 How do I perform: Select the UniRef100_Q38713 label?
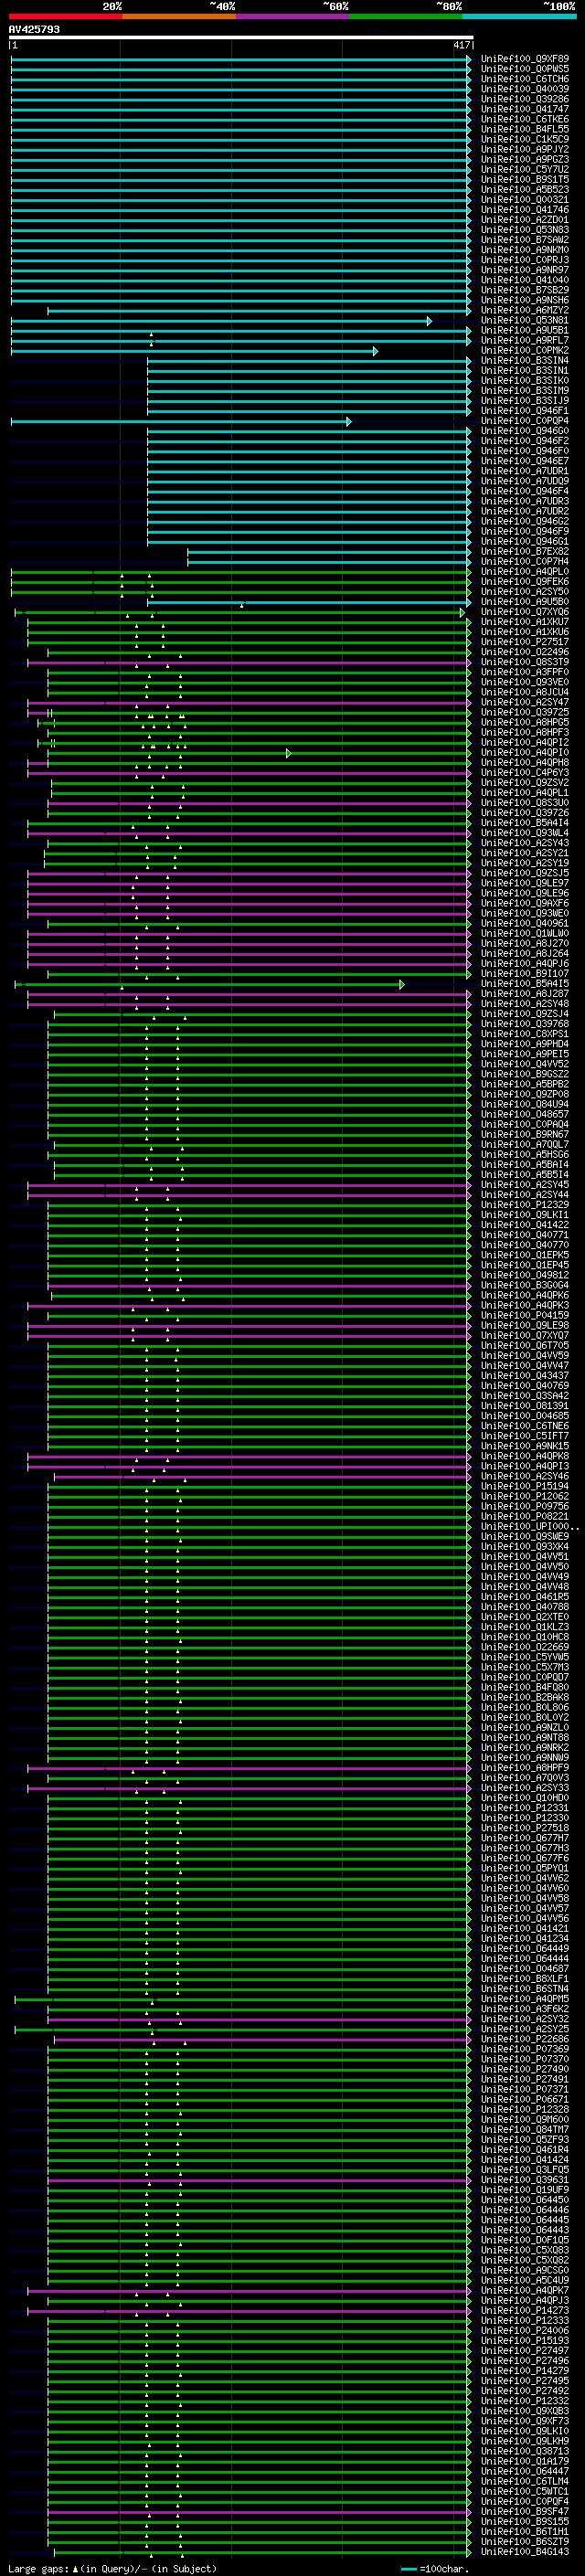coord(525,2451)
